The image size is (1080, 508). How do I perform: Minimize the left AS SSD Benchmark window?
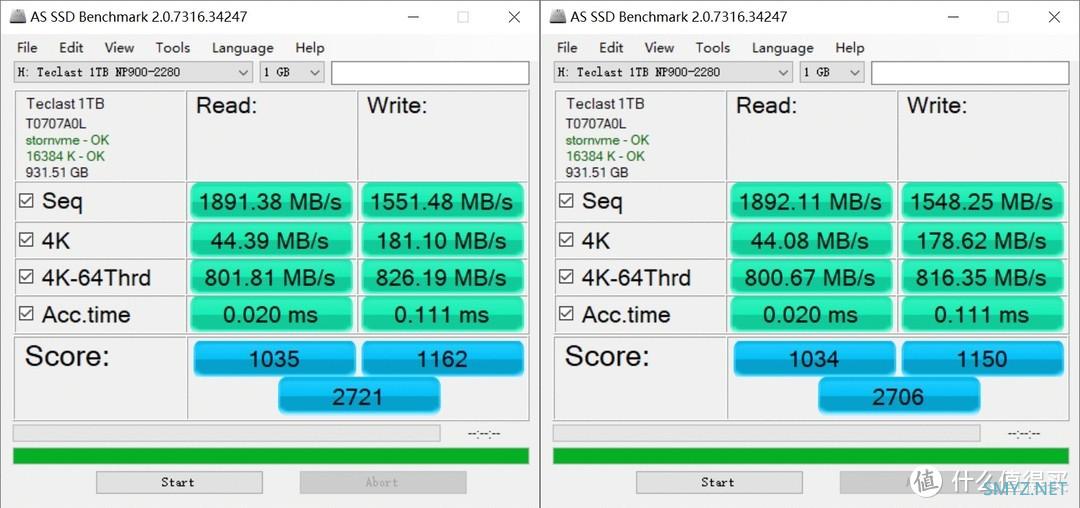(x=413, y=17)
